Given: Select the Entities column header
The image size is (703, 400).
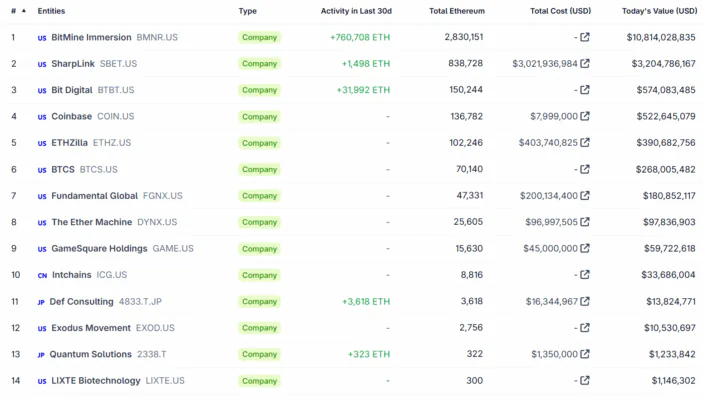Looking at the screenshot, I should (51, 11).
